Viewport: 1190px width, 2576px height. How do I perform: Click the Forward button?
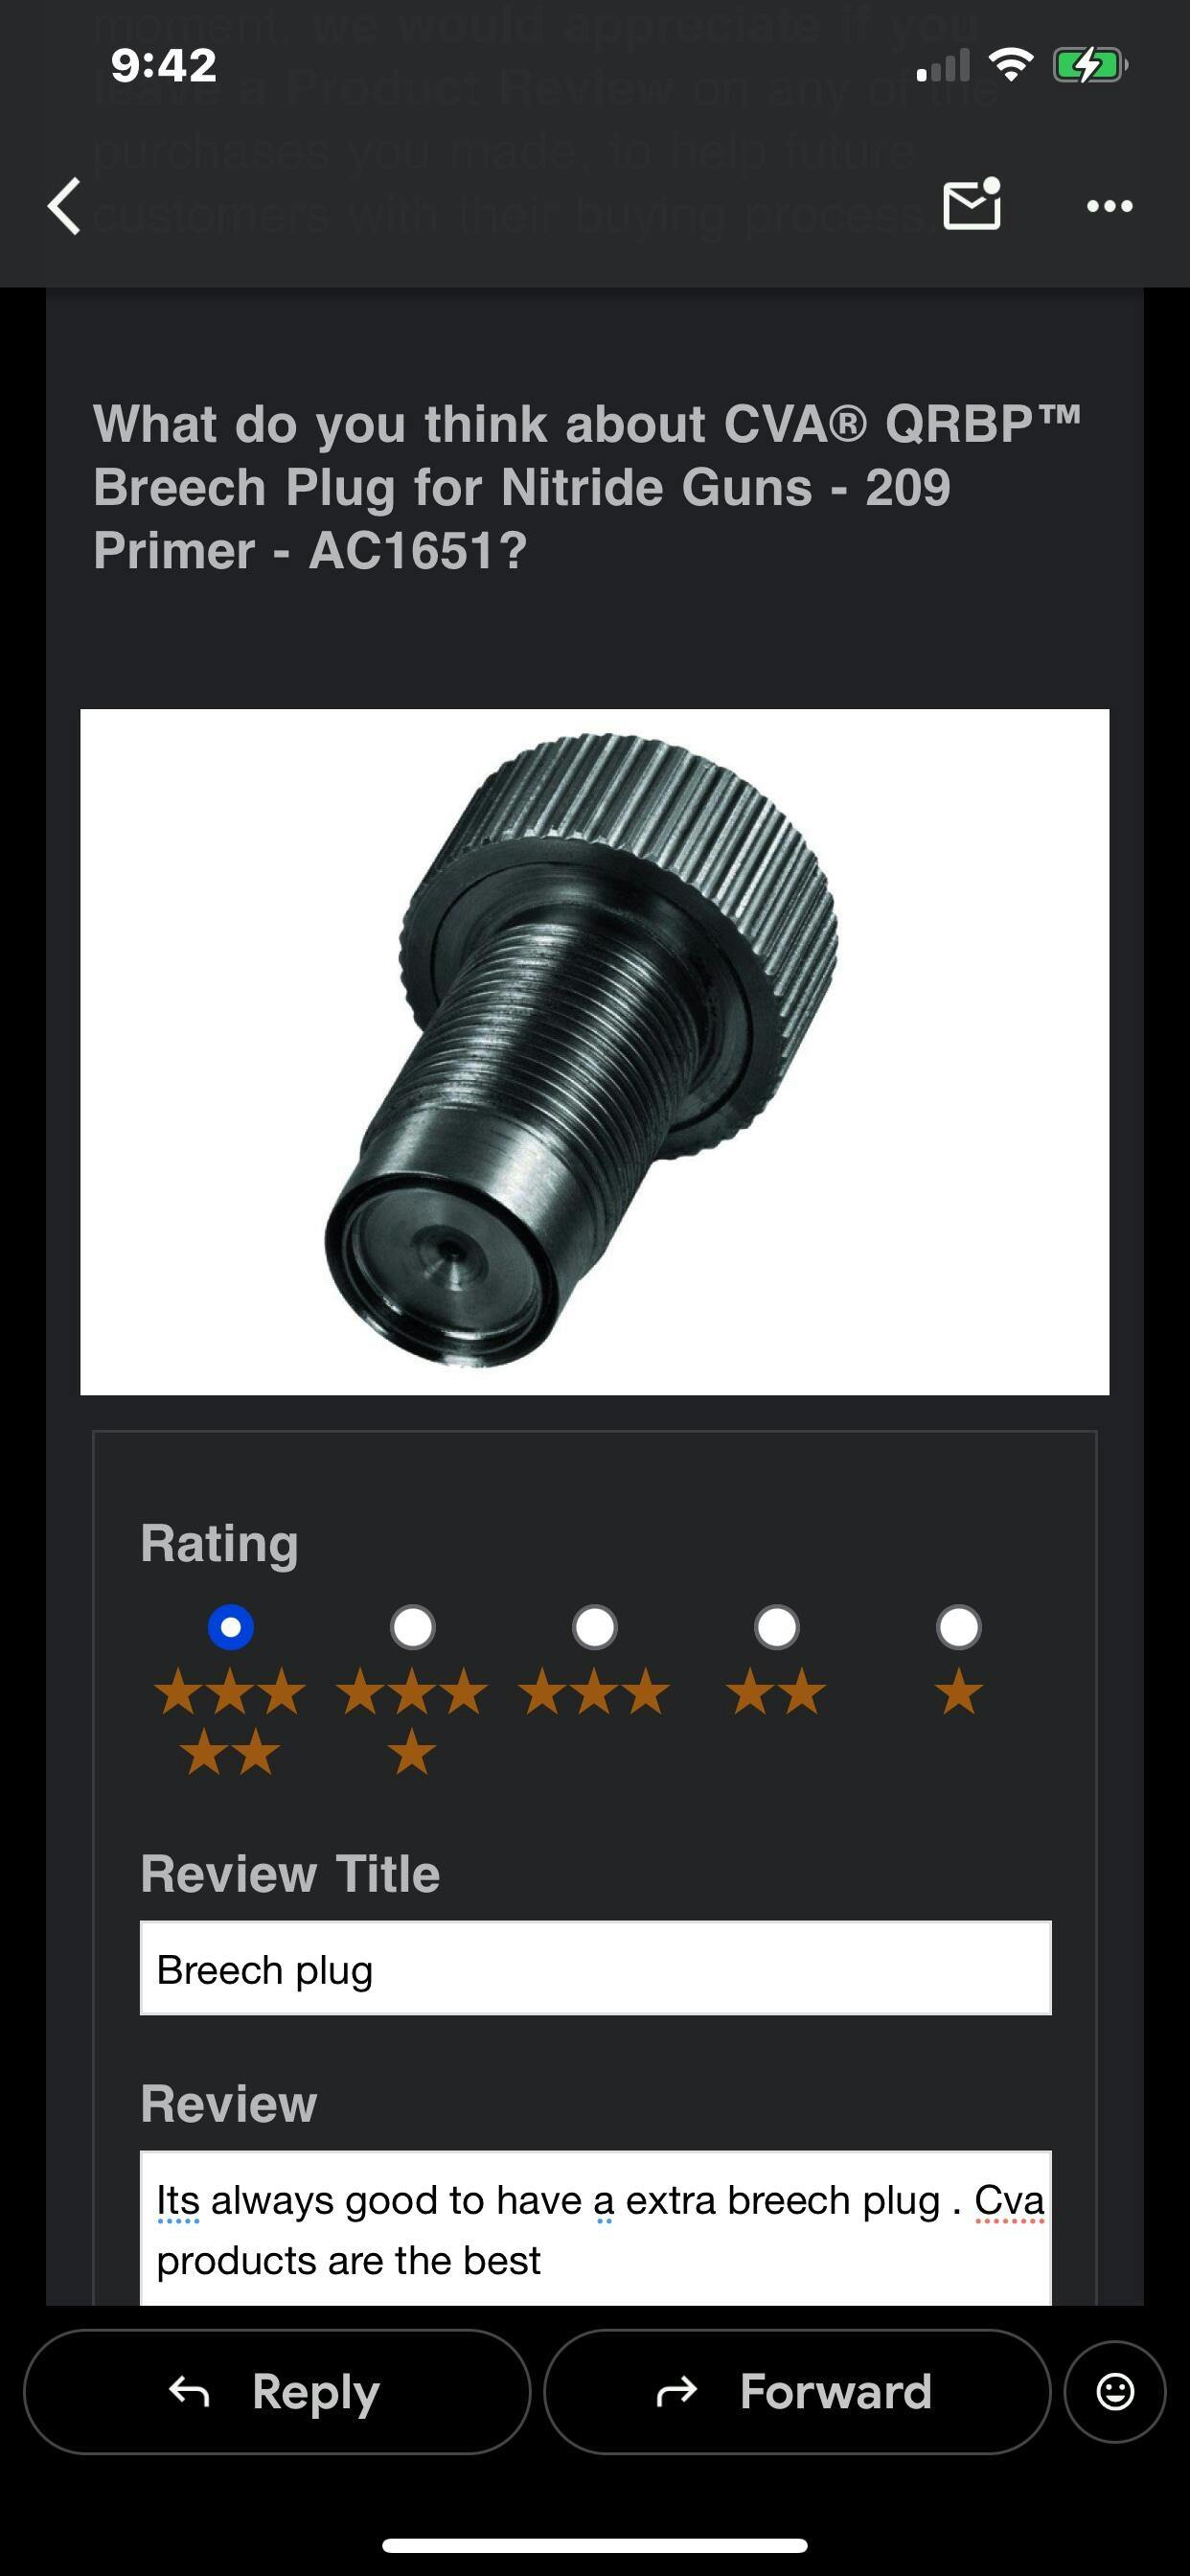coord(797,2391)
